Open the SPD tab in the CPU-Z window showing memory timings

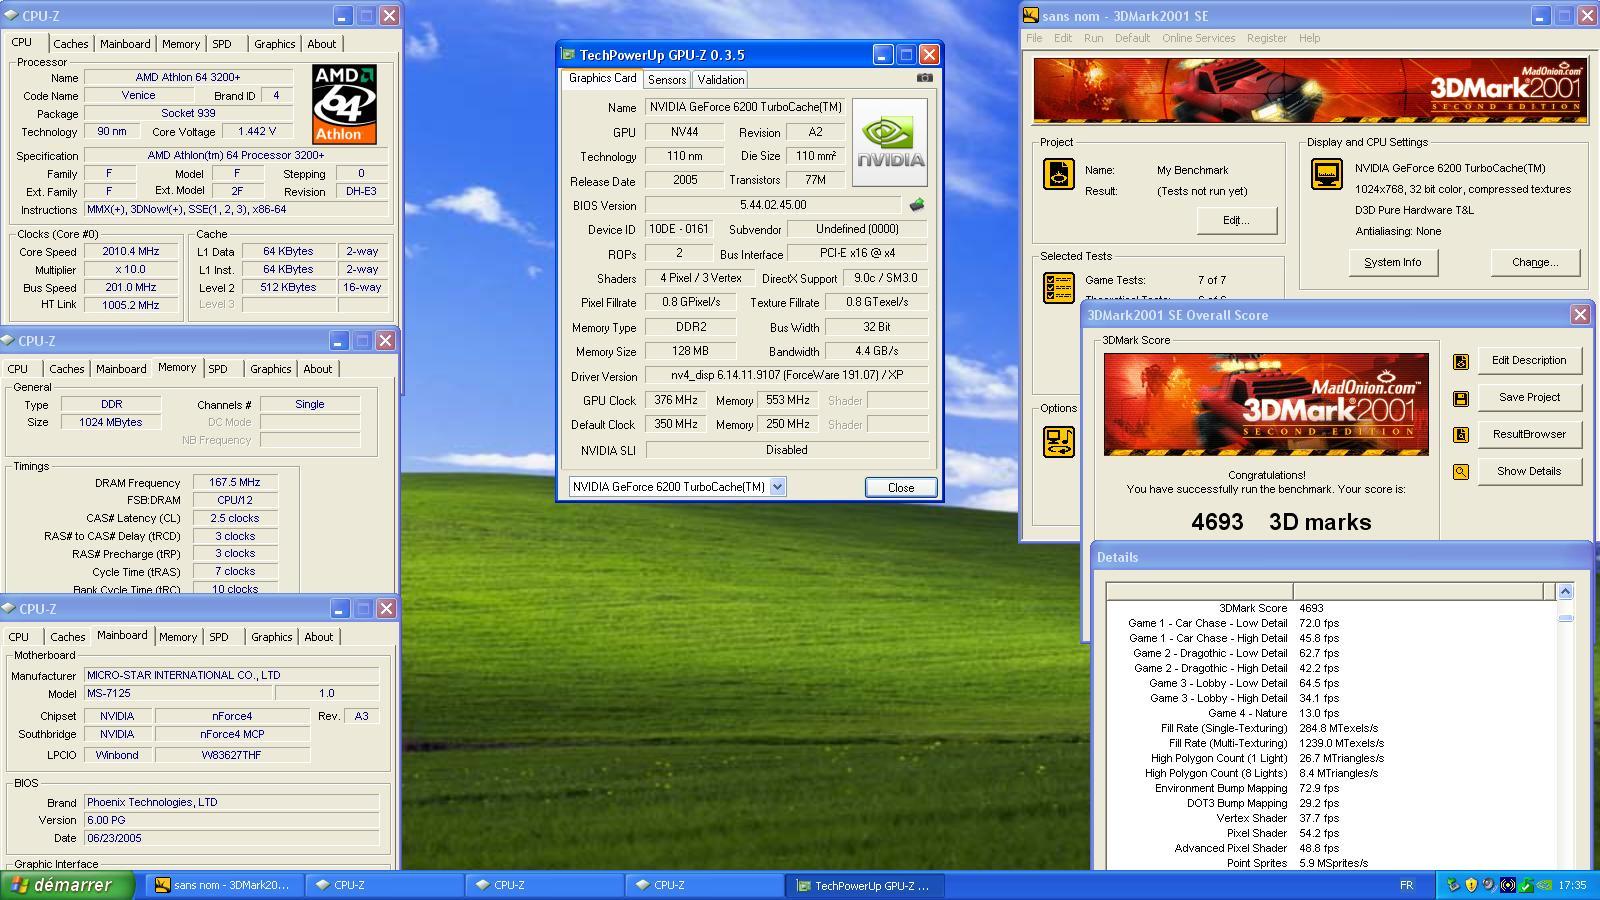pyautogui.click(x=218, y=369)
